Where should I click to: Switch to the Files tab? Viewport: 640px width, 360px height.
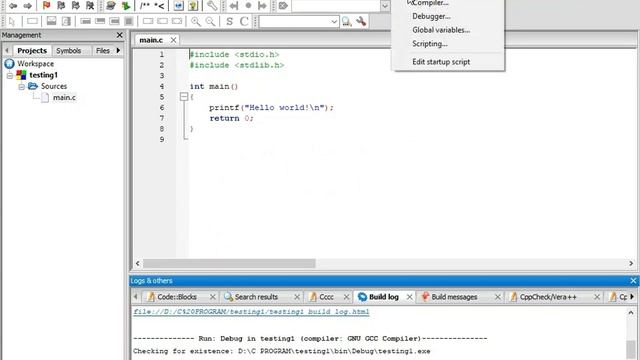pyautogui.click(x=103, y=51)
